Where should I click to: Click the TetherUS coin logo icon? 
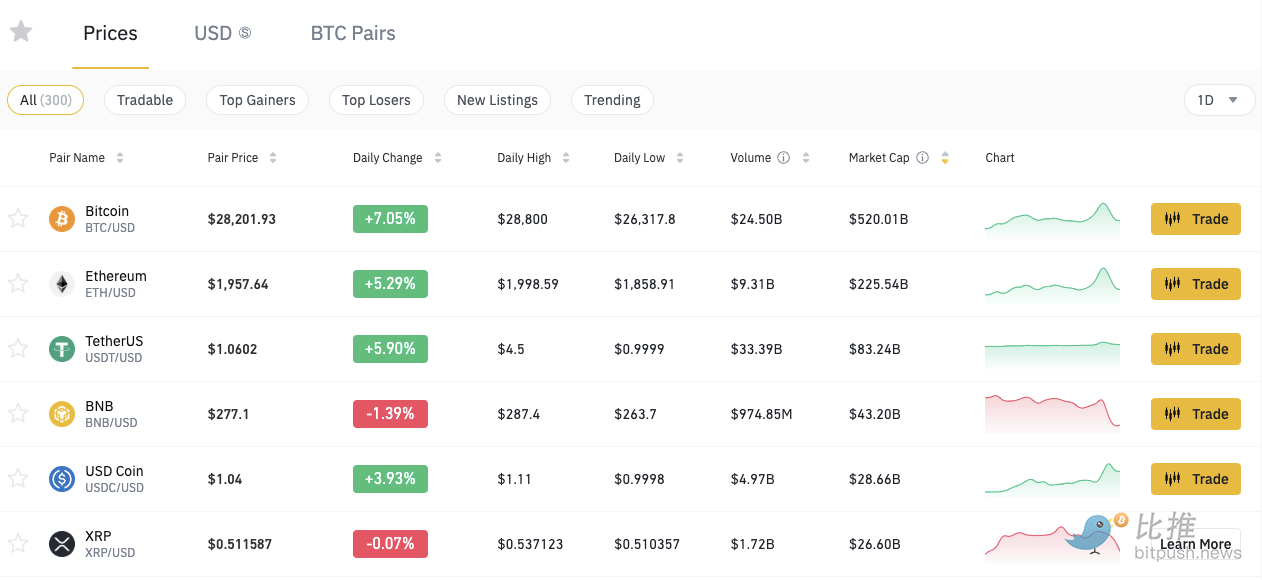pos(62,349)
